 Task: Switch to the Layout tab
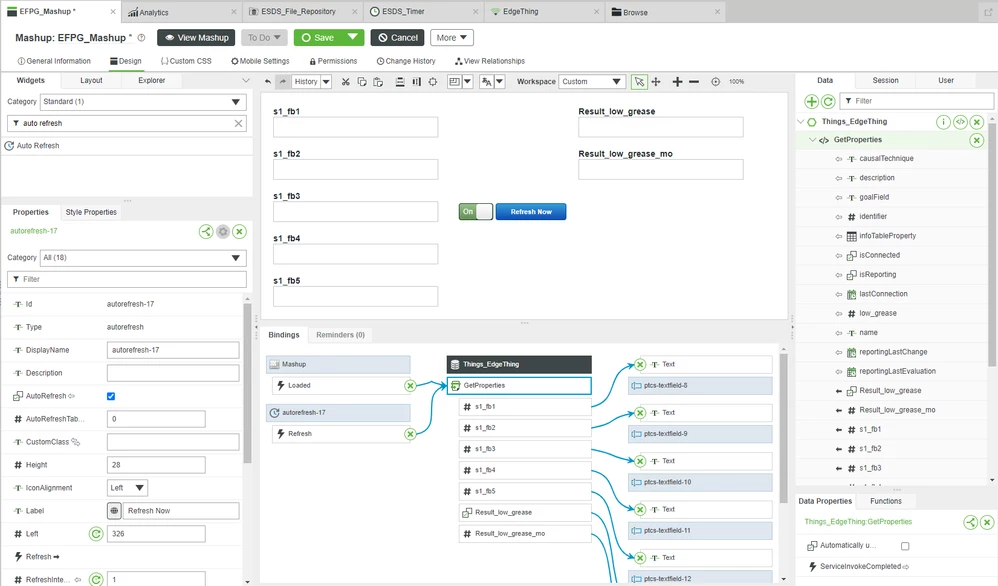click(x=91, y=80)
